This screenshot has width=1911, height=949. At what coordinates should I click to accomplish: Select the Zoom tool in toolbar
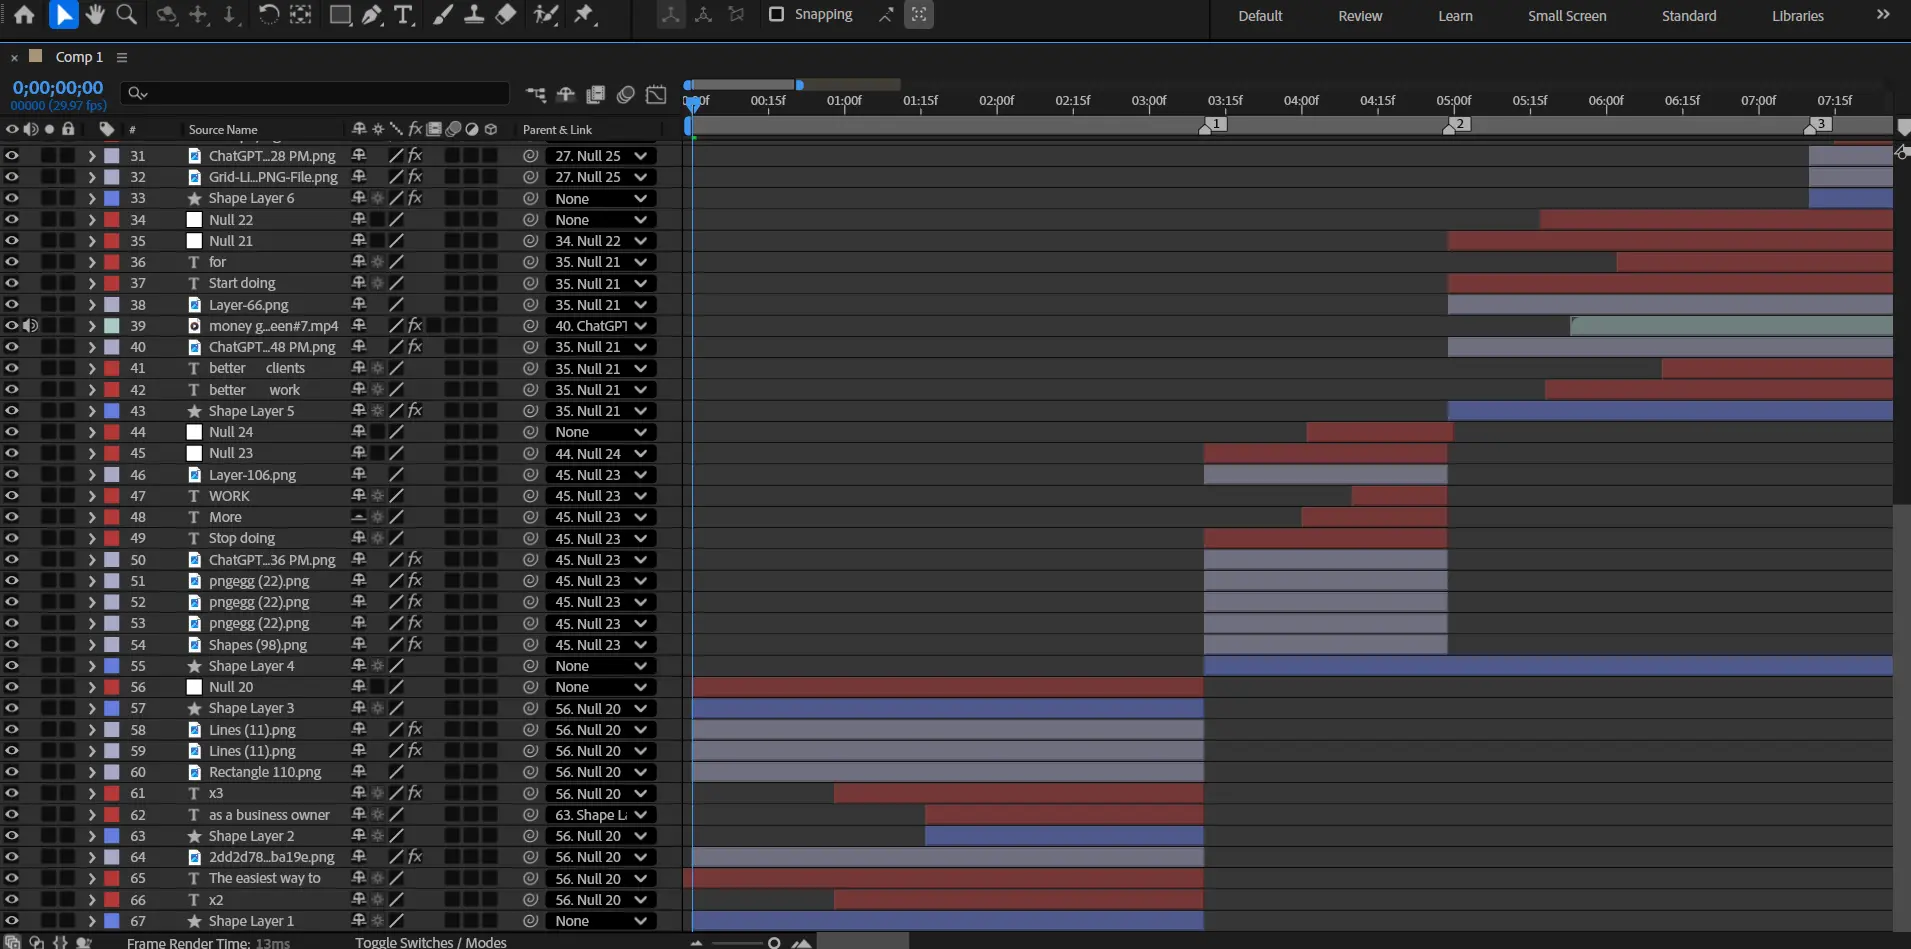127,15
